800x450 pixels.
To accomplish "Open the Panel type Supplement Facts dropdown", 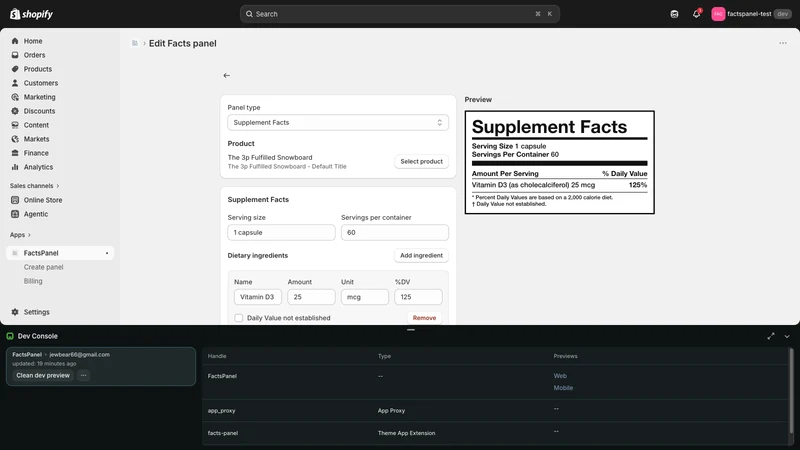I will (x=338, y=122).
